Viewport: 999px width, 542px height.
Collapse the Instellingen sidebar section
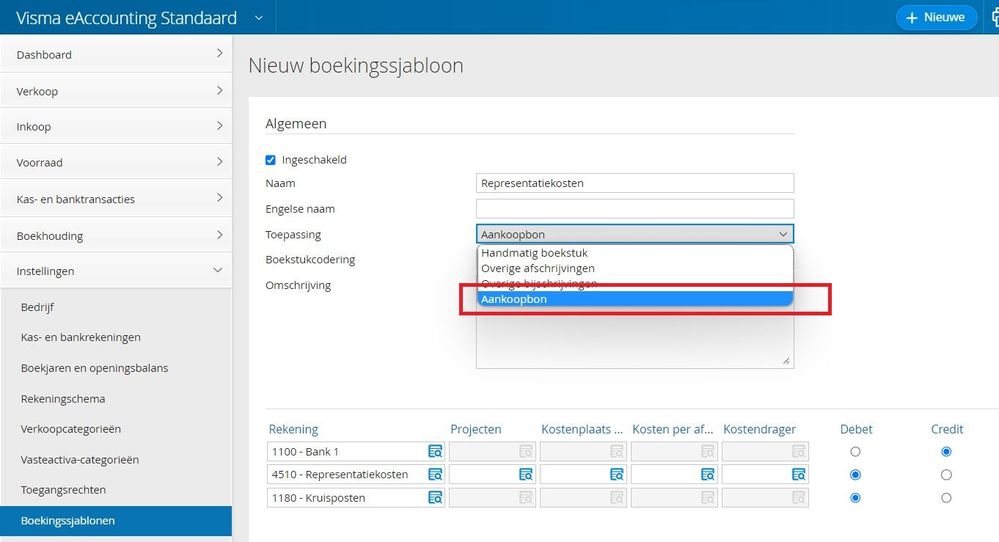(116, 271)
